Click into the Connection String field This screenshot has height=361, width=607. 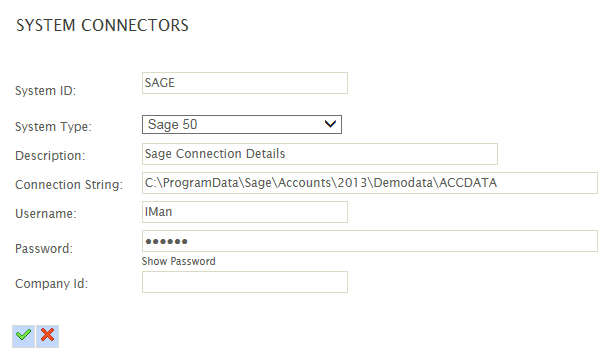tap(370, 183)
